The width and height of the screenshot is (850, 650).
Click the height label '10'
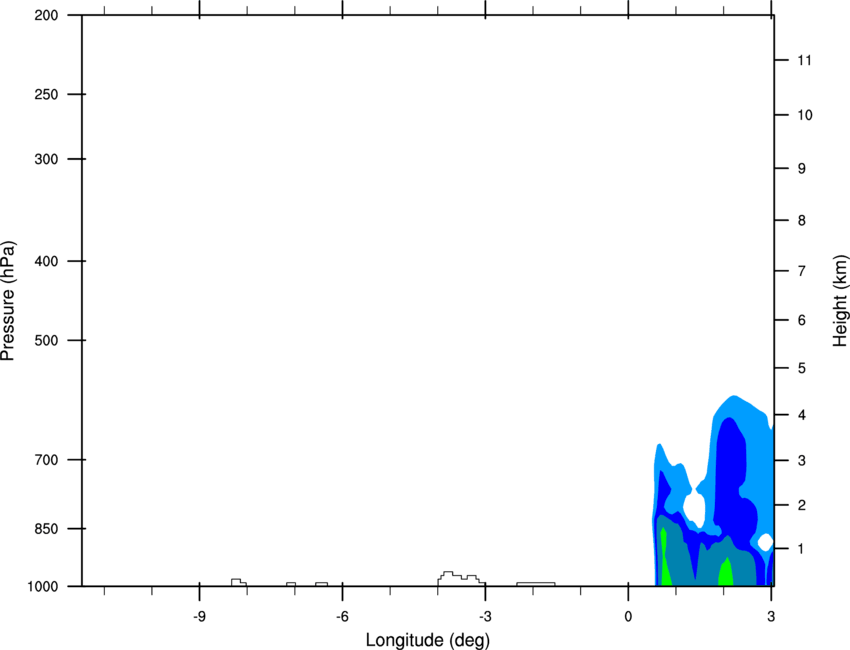click(x=805, y=115)
